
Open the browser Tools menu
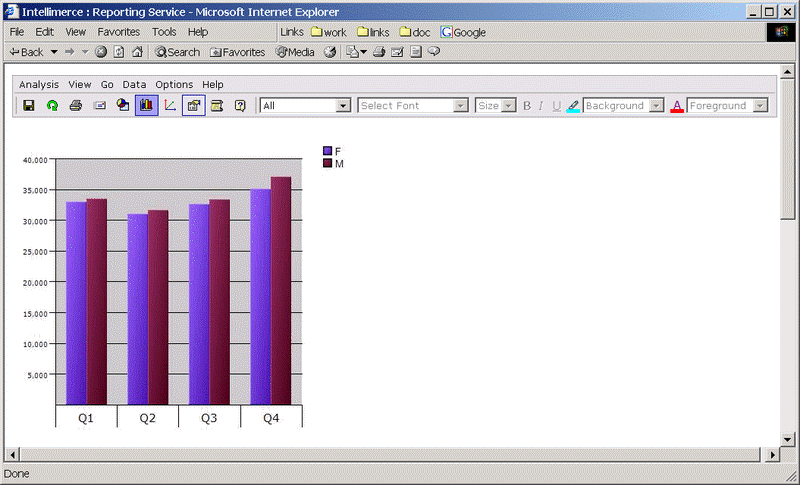click(x=164, y=32)
